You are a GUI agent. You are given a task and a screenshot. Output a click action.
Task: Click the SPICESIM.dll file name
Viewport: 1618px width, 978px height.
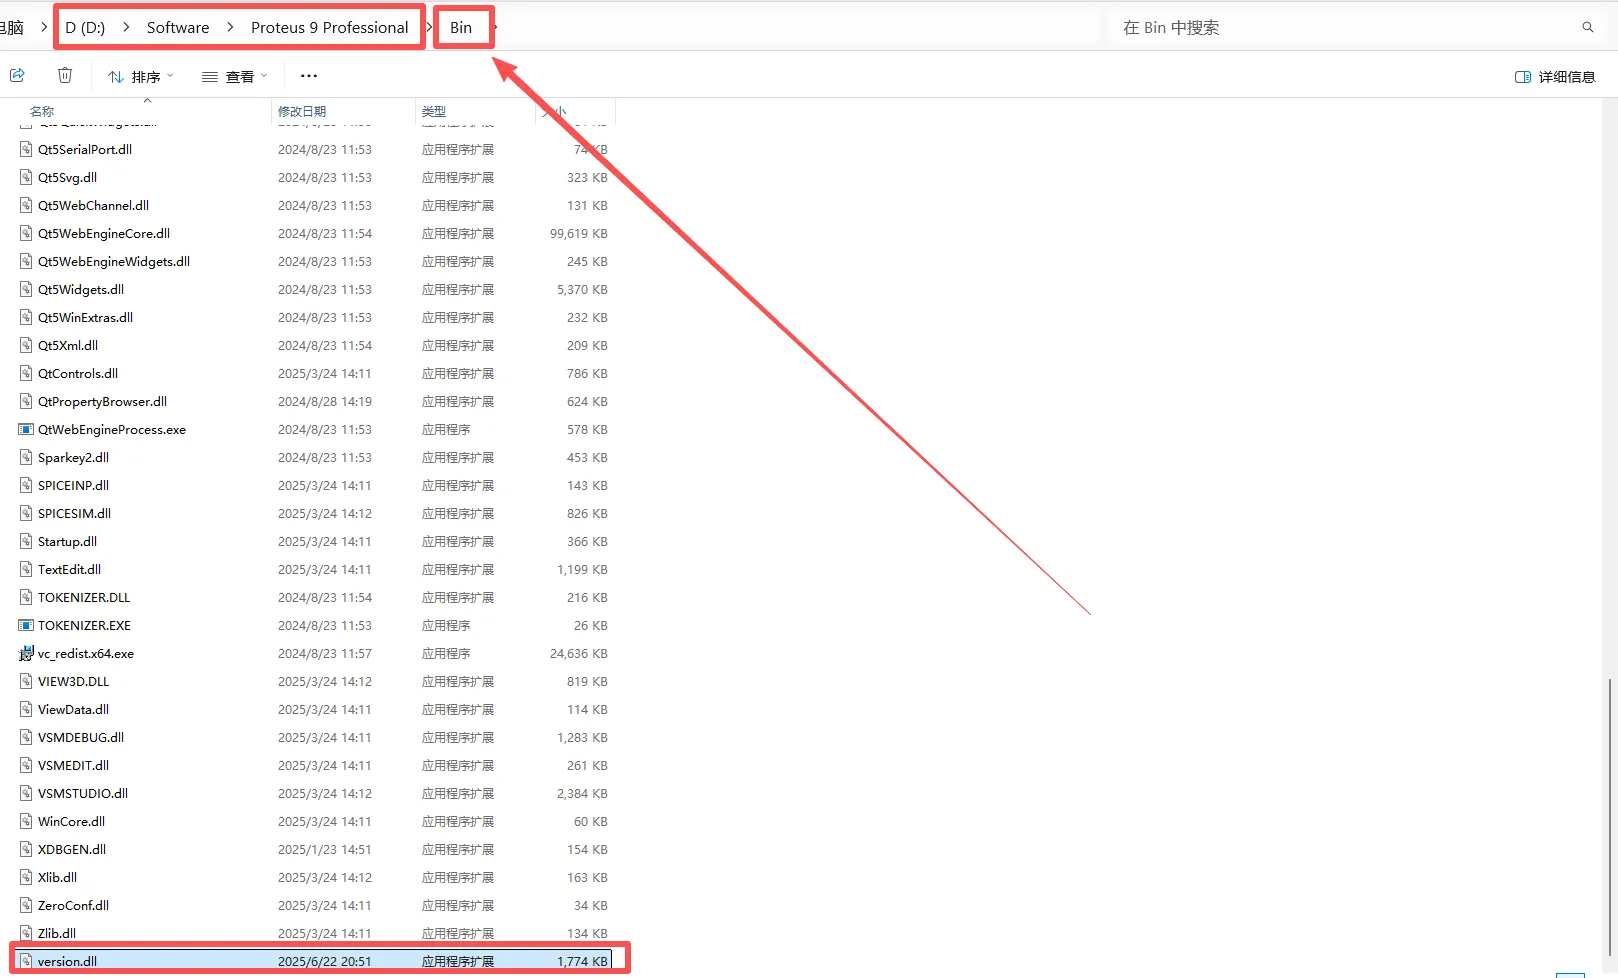click(74, 513)
